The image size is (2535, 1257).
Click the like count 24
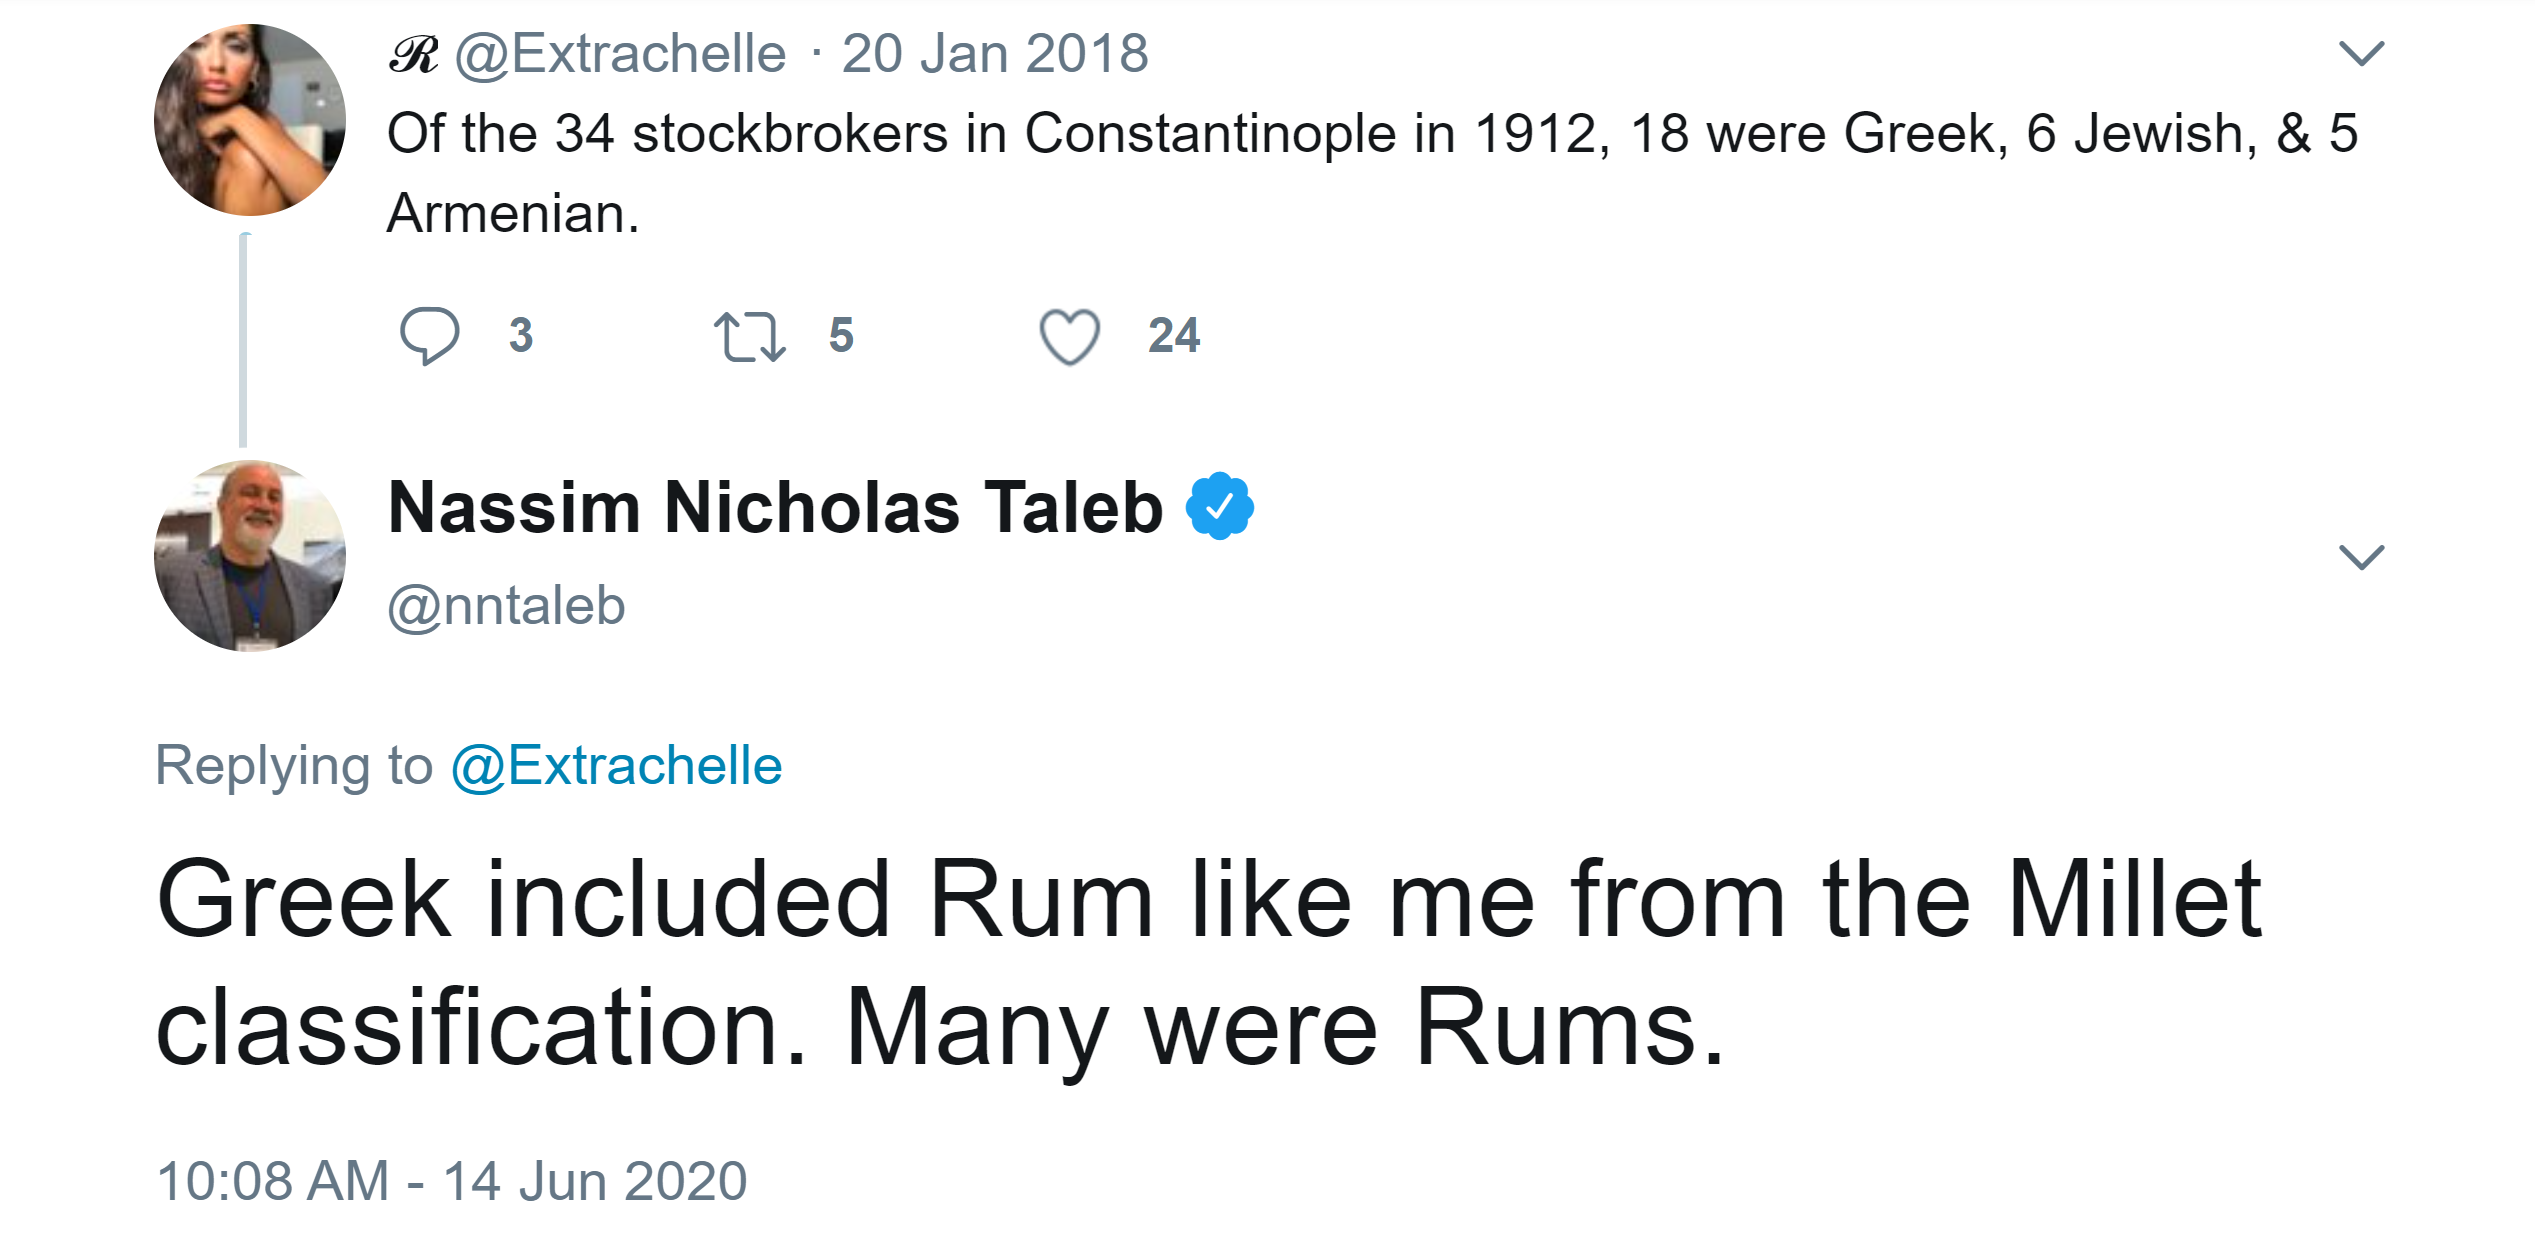(x=1173, y=336)
